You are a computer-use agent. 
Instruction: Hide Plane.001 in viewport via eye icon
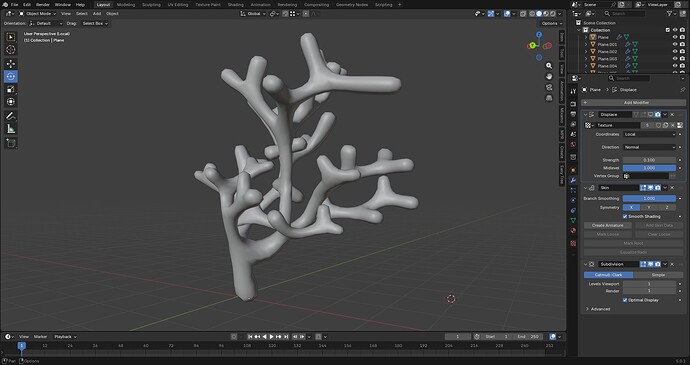(675, 44)
